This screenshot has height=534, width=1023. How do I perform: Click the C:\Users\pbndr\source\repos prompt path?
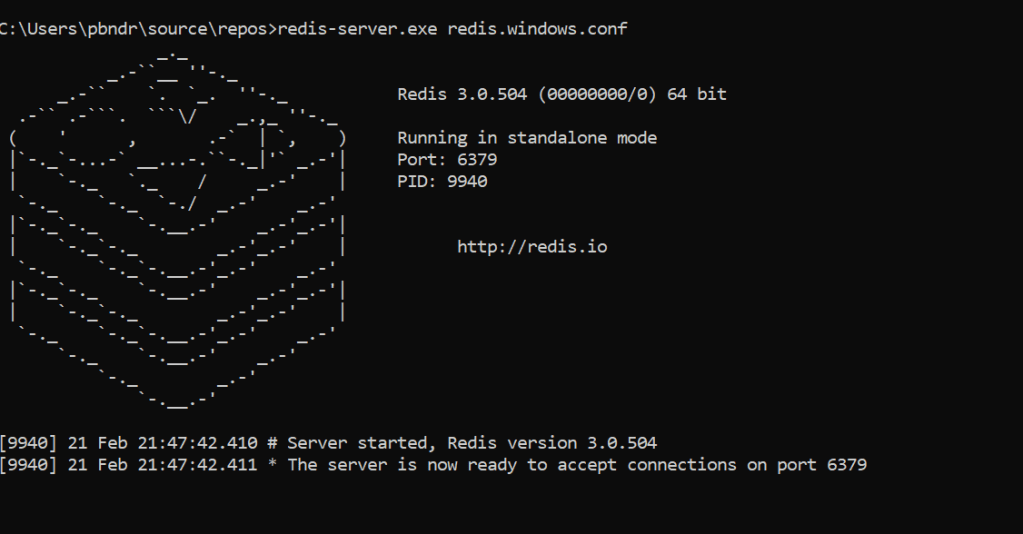pyautogui.click(x=135, y=28)
